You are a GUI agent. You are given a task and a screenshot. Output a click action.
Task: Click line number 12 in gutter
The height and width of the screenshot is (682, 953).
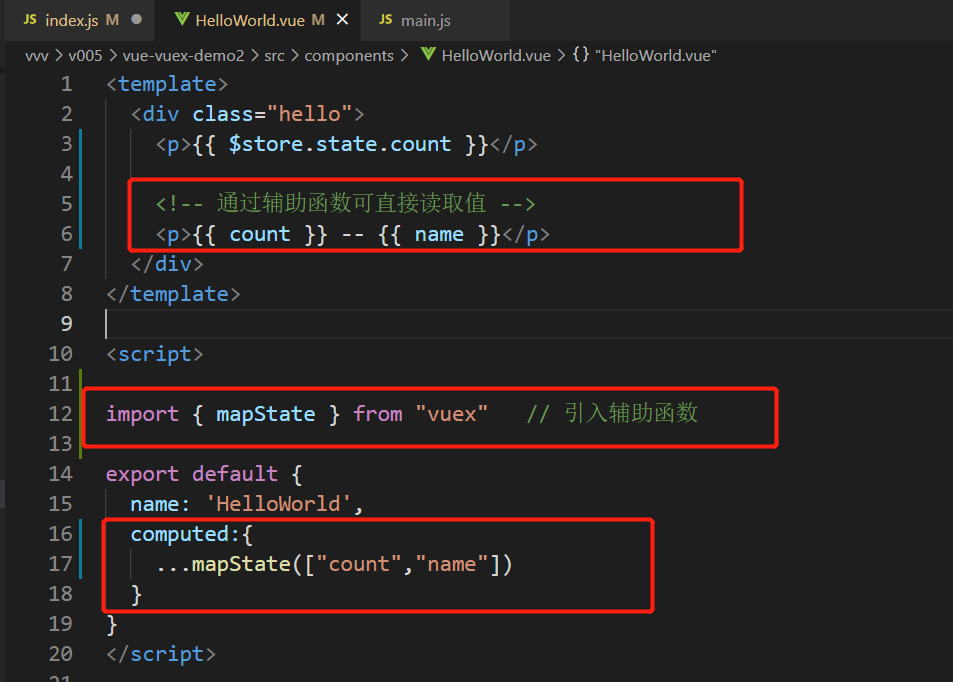pos(60,413)
